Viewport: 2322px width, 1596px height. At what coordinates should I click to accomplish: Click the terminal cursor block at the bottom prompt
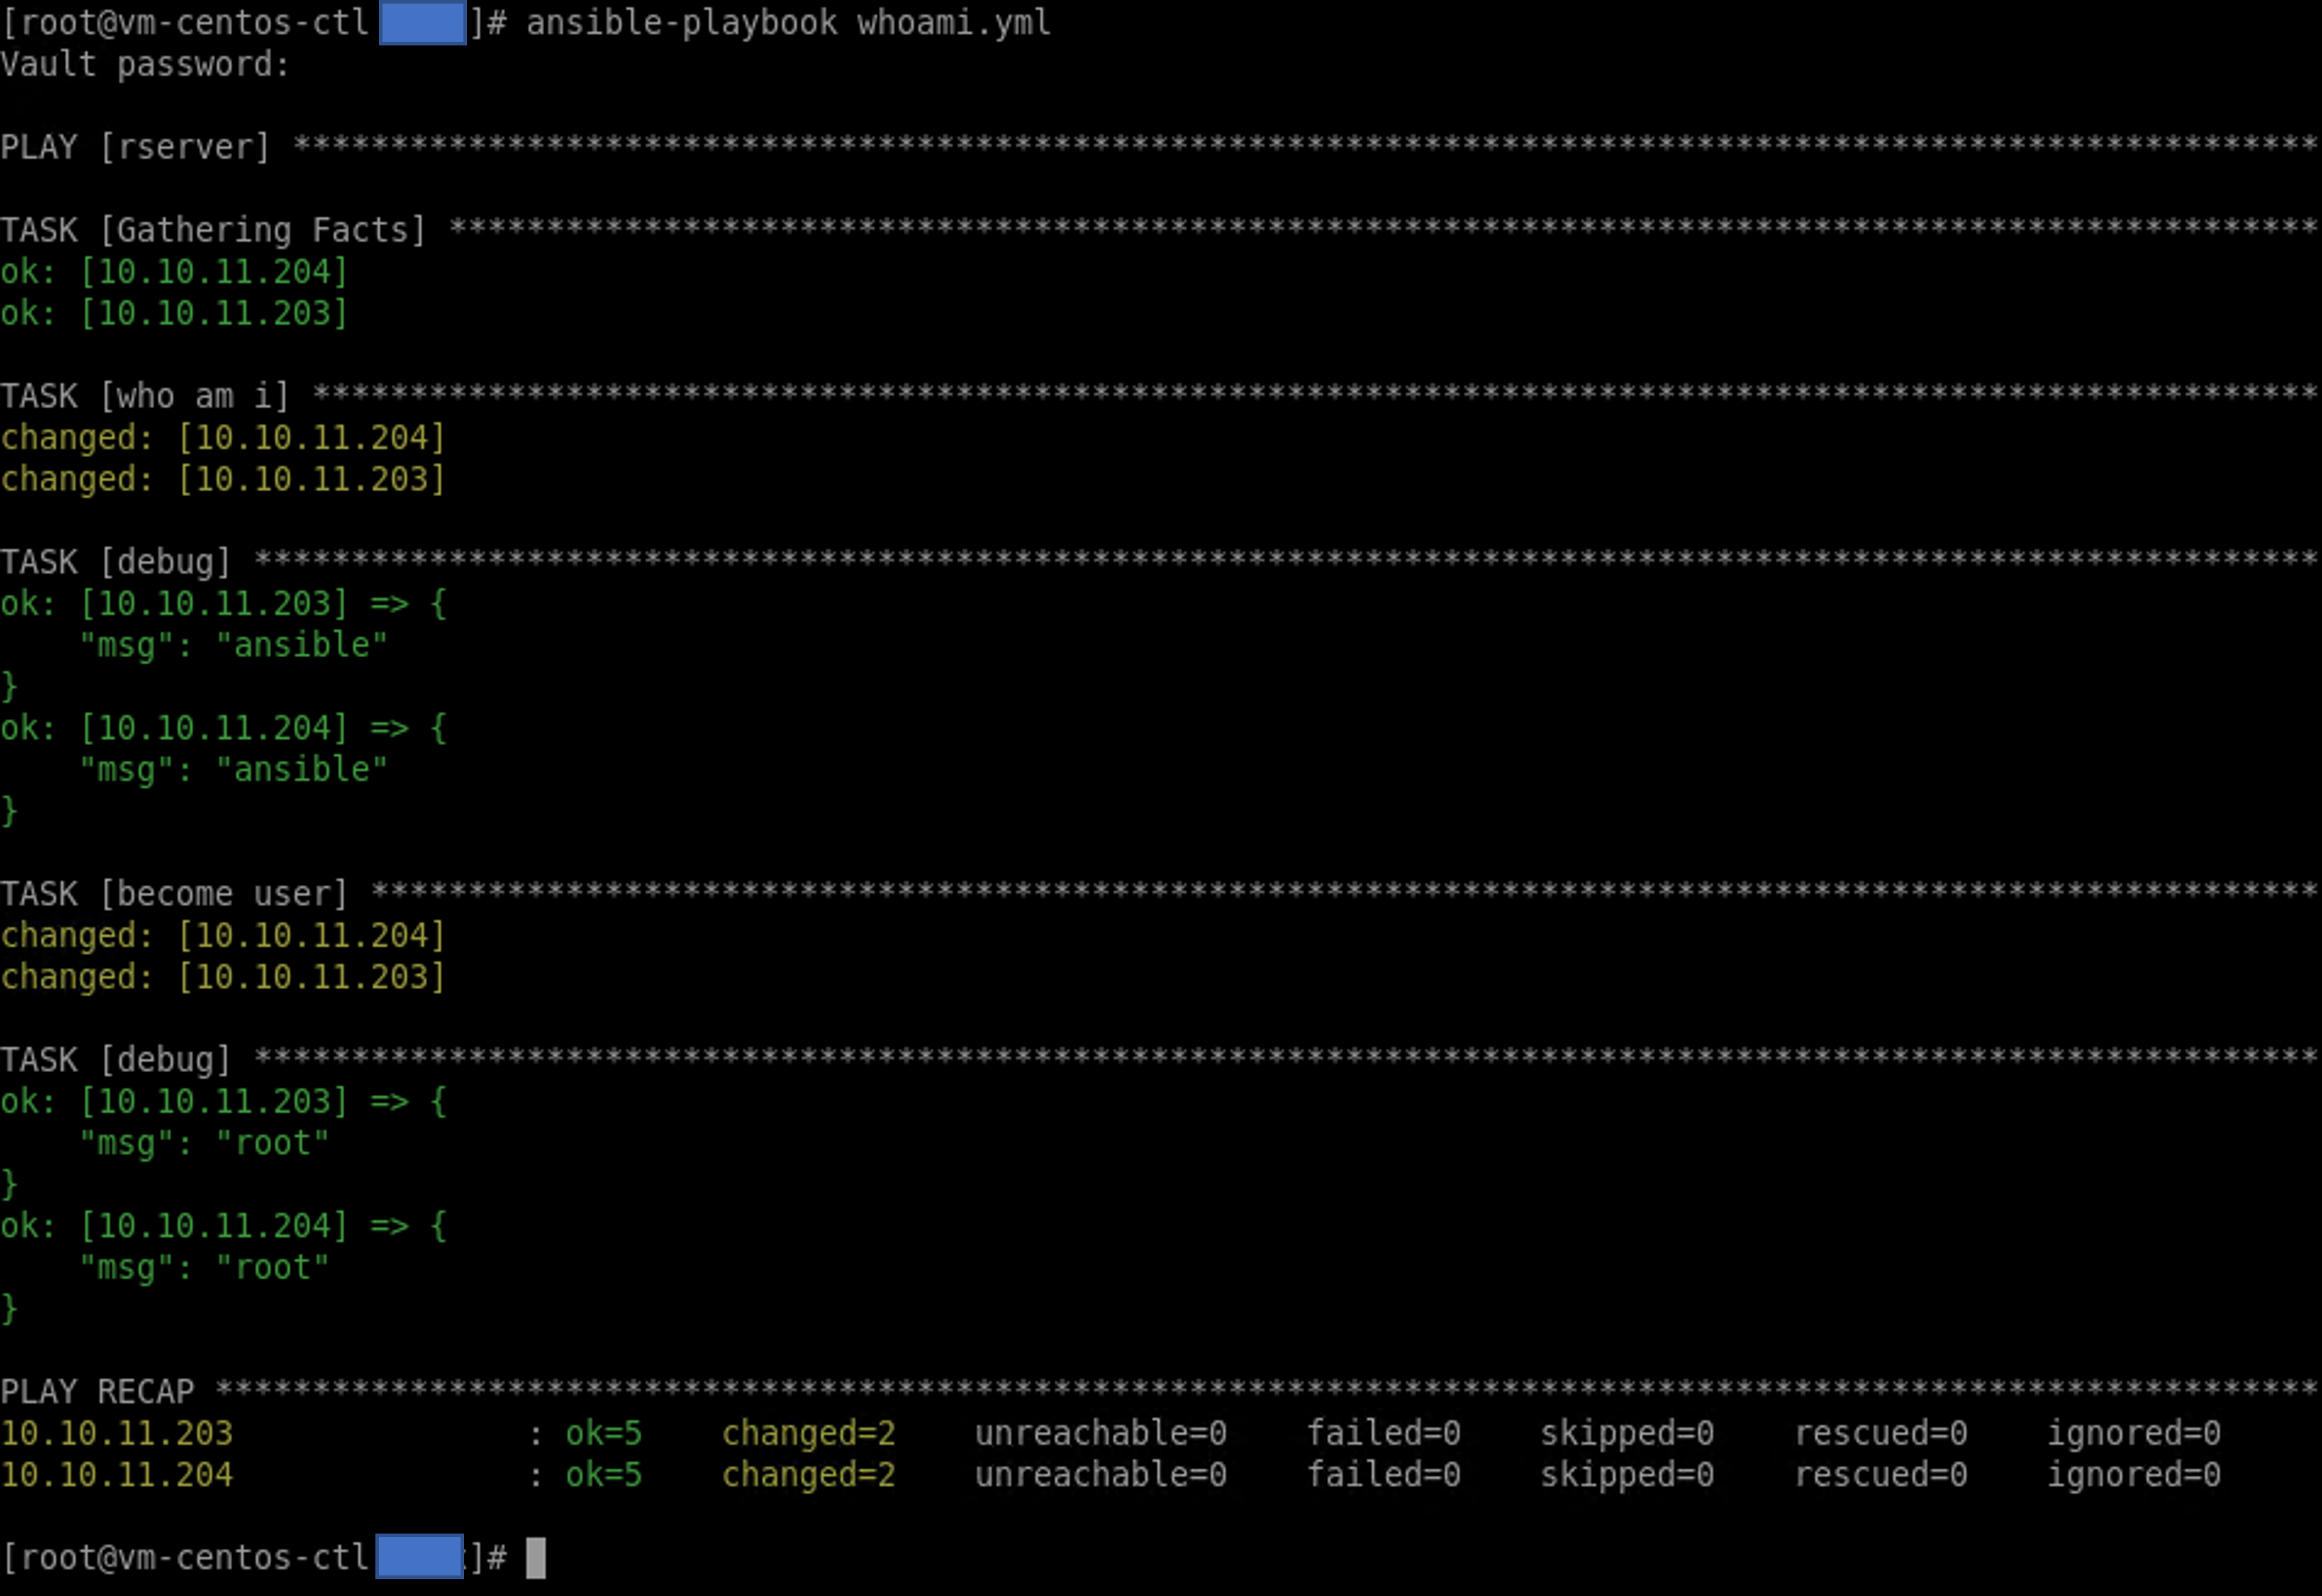(536, 1557)
